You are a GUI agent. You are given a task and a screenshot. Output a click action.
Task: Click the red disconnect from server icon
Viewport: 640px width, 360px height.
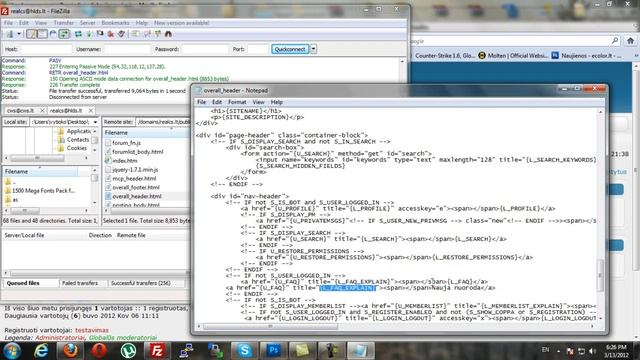coord(111,34)
